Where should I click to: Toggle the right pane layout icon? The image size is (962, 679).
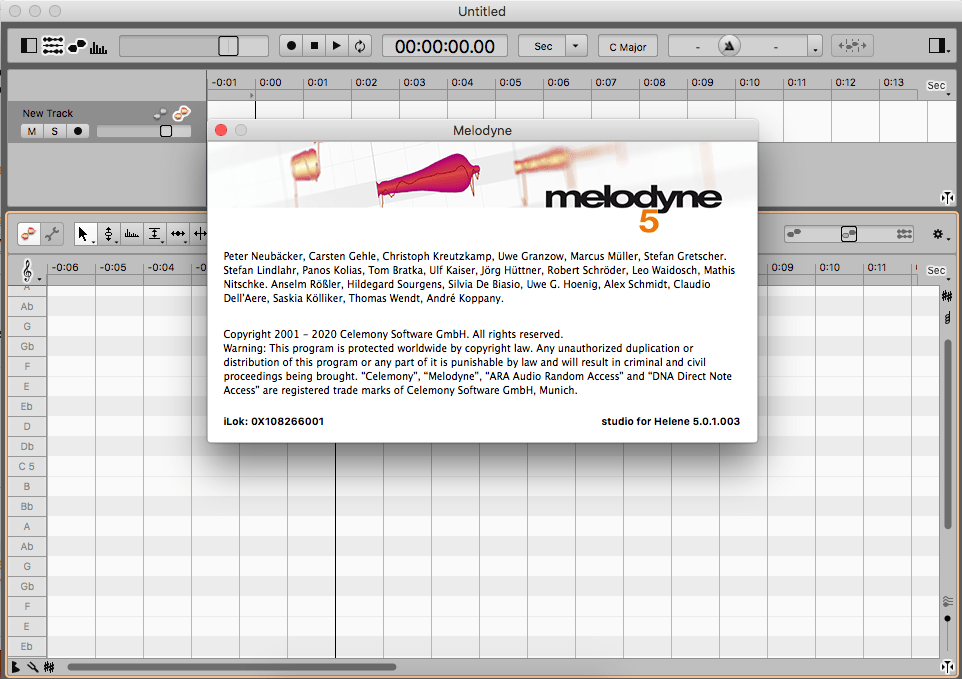(x=937, y=45)
